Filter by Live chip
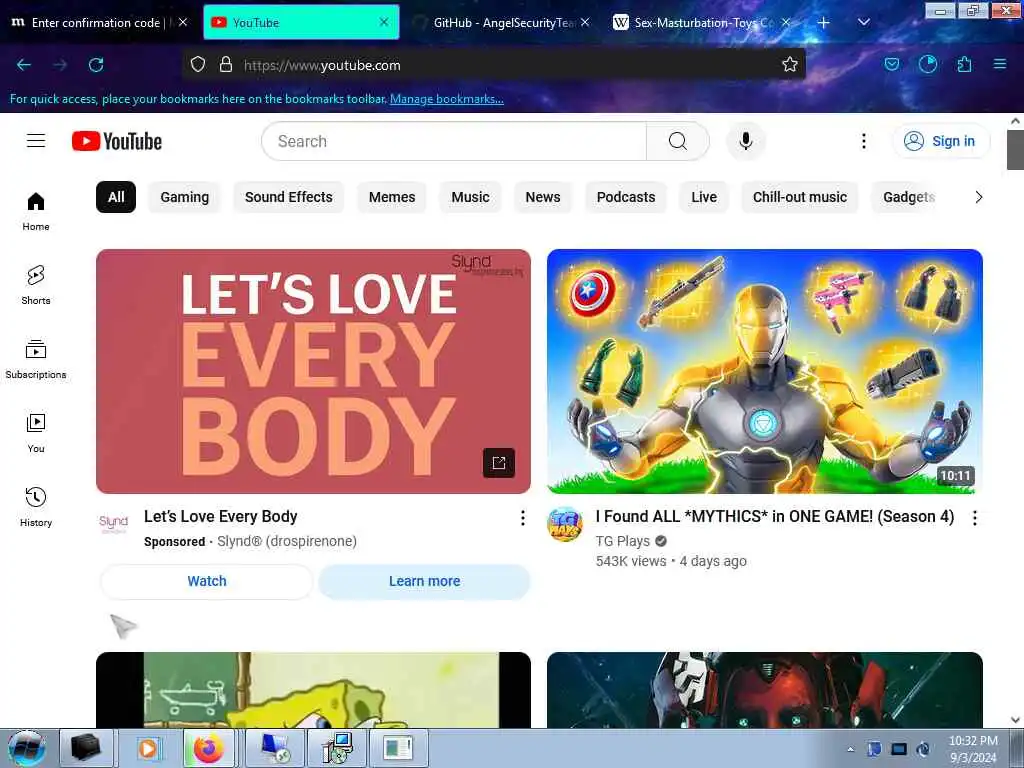The width and height of the screenshot is (1024, 768). pyautogui.click(x=704, y=197)
